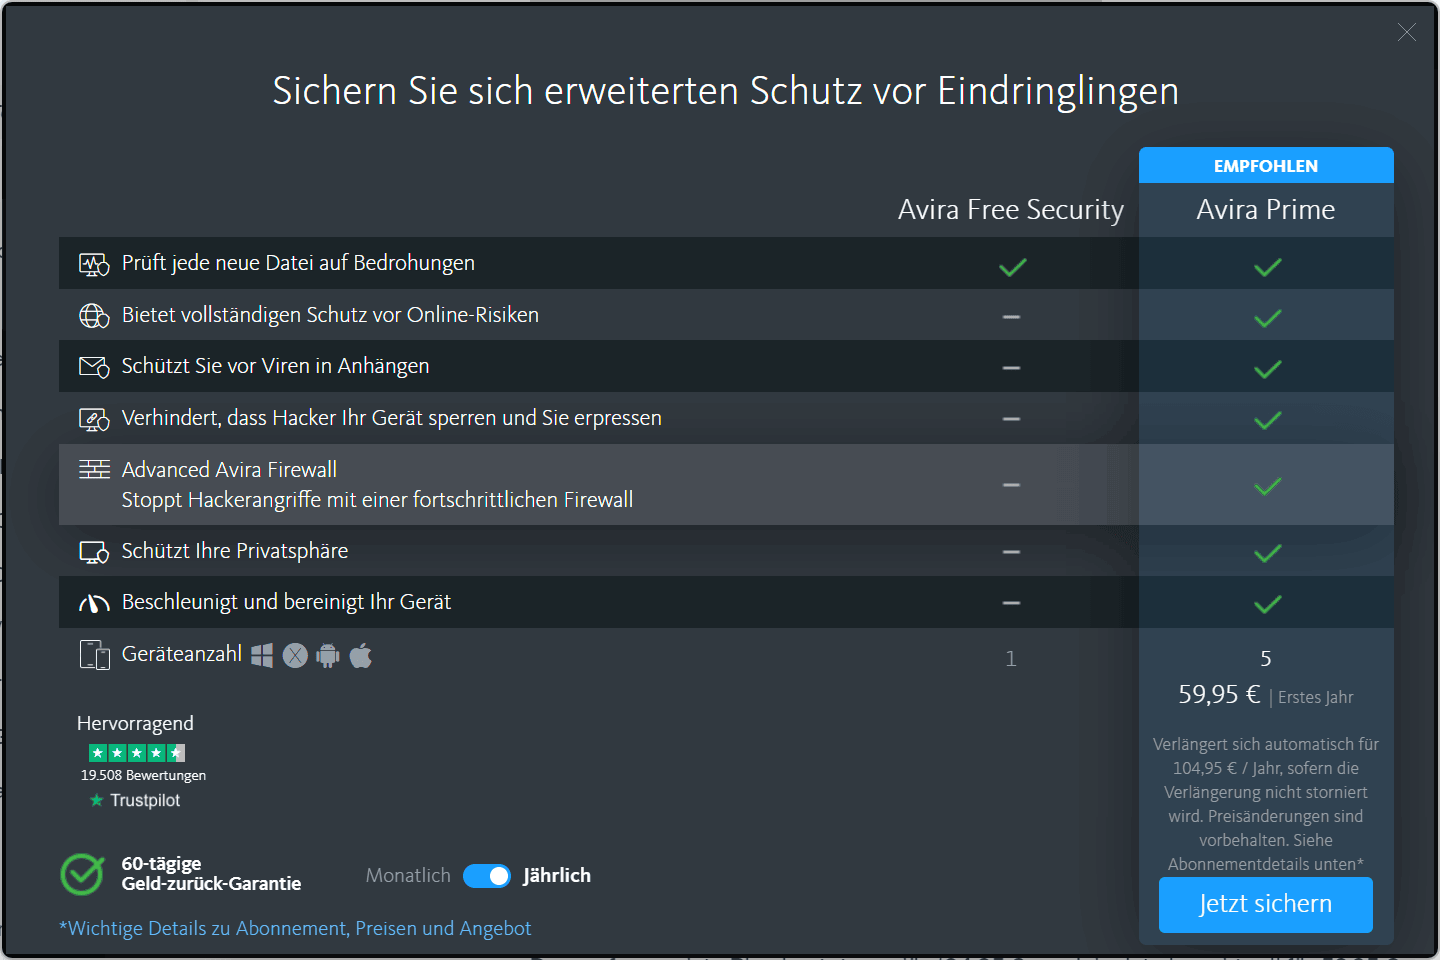Image resolution: width=1440 pixels, height=960 pixels.
Task: Click the auto-renewal notice text under price
Action: click(1266, 804)
